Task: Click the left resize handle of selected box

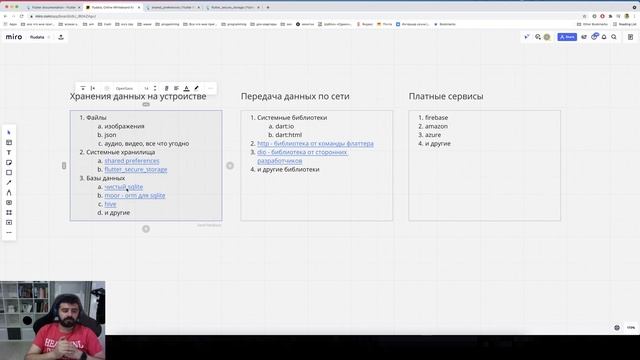Action: 64,166
